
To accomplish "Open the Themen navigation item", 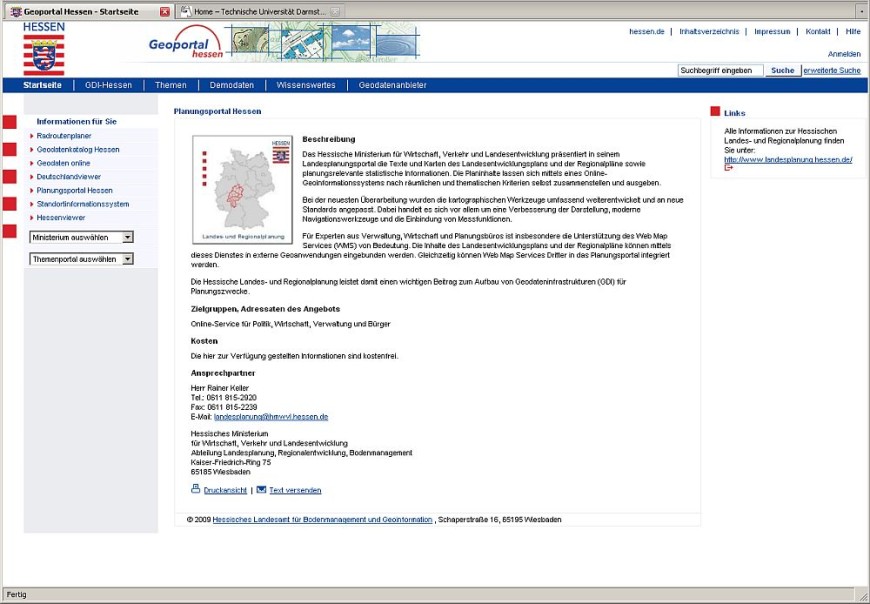I will click(170, 85).
